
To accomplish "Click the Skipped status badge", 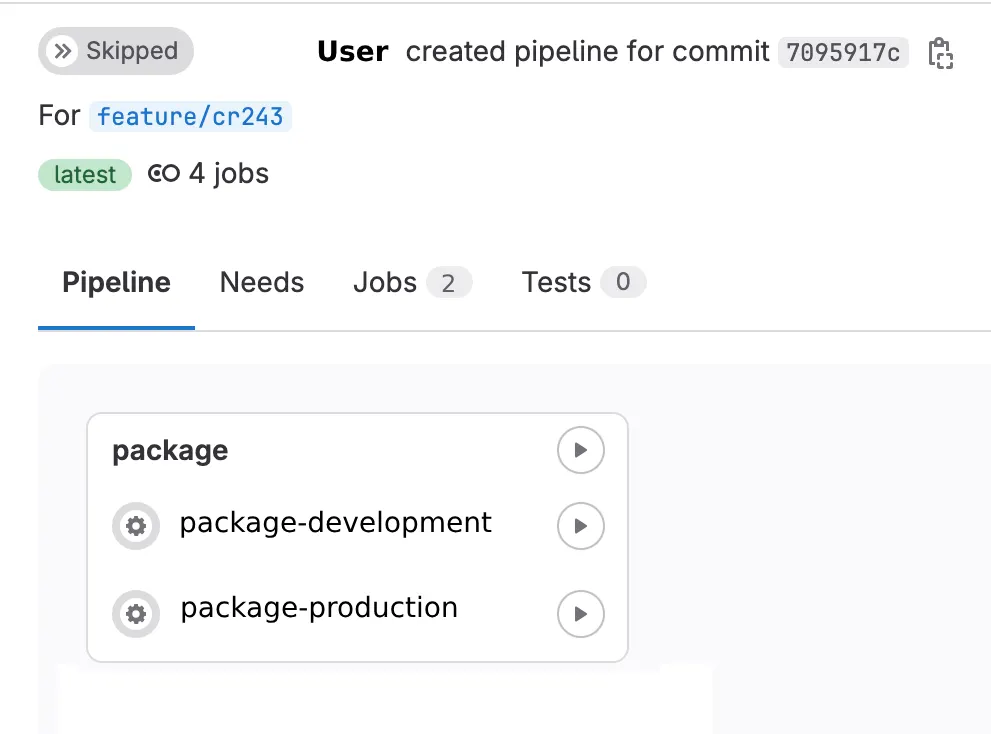I will tap(115, 50).
